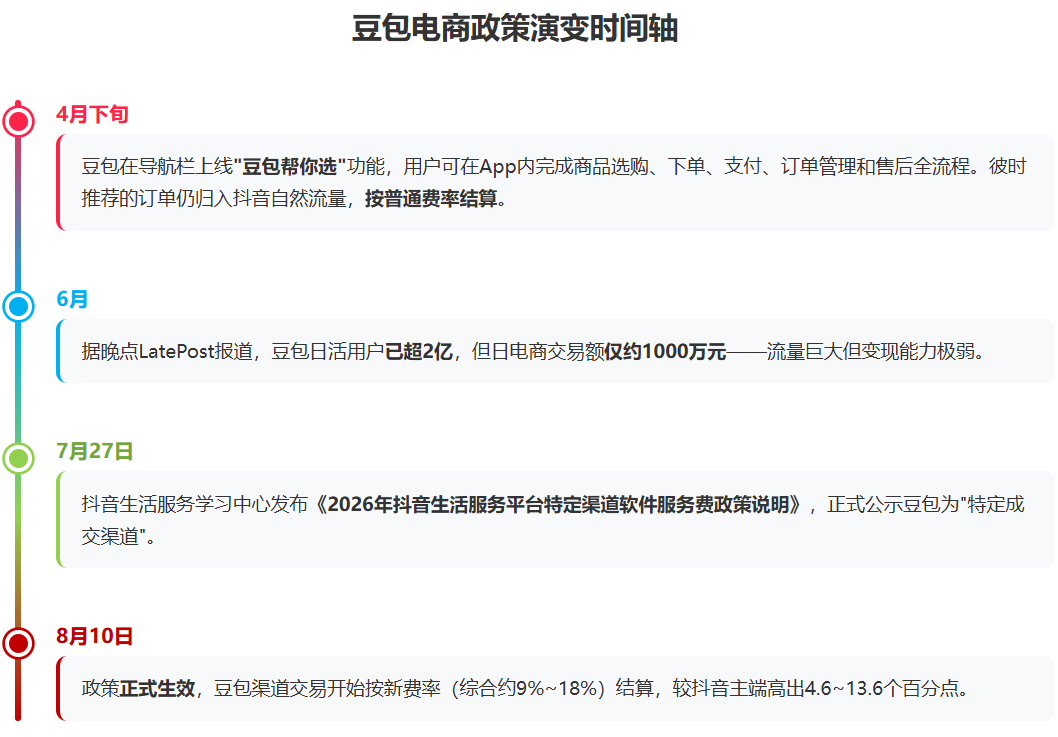
Task: Click the green timeline marker for 7月27日
Action: [x=18, y=458]
